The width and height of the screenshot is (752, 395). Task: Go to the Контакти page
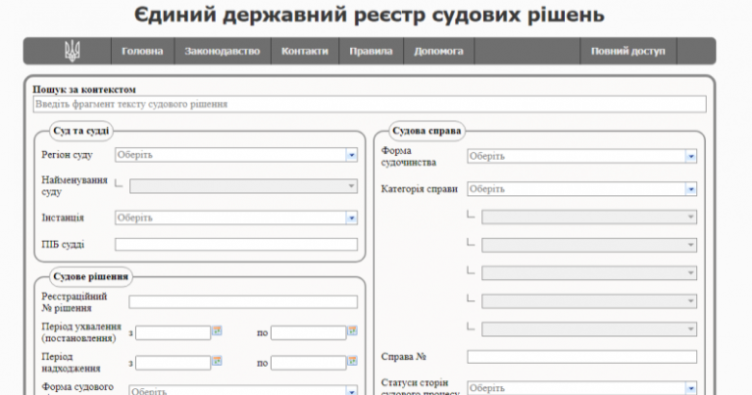305,51
